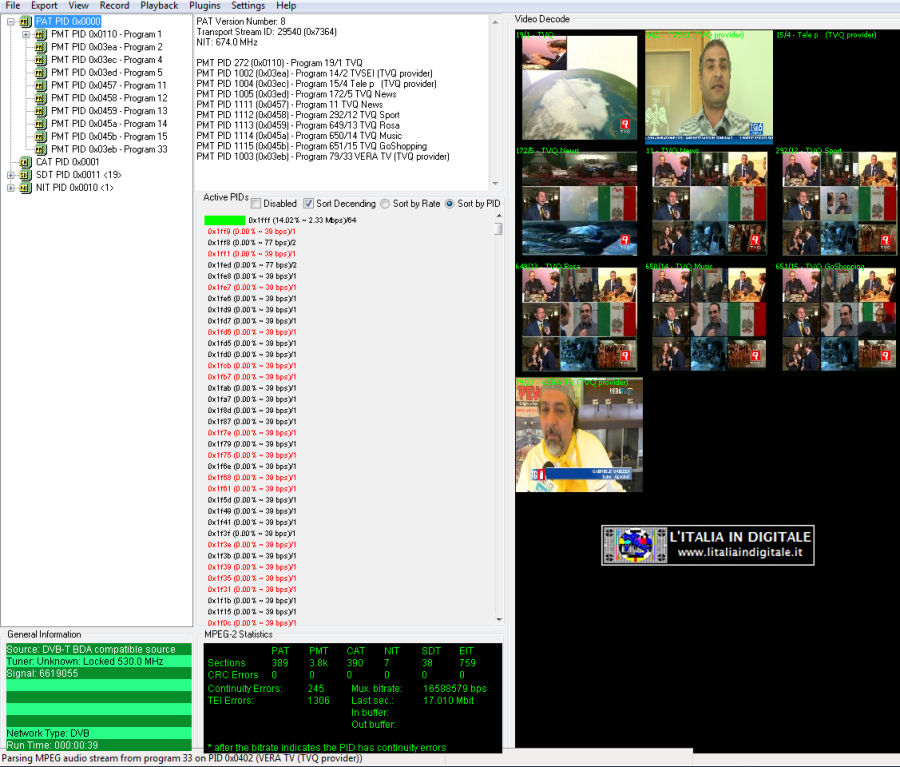Image resolution: width=900 pixels, height=767 pixels.
Task: Click the 11 - TVQ News video thumbnail
Action: coord(709,204)
